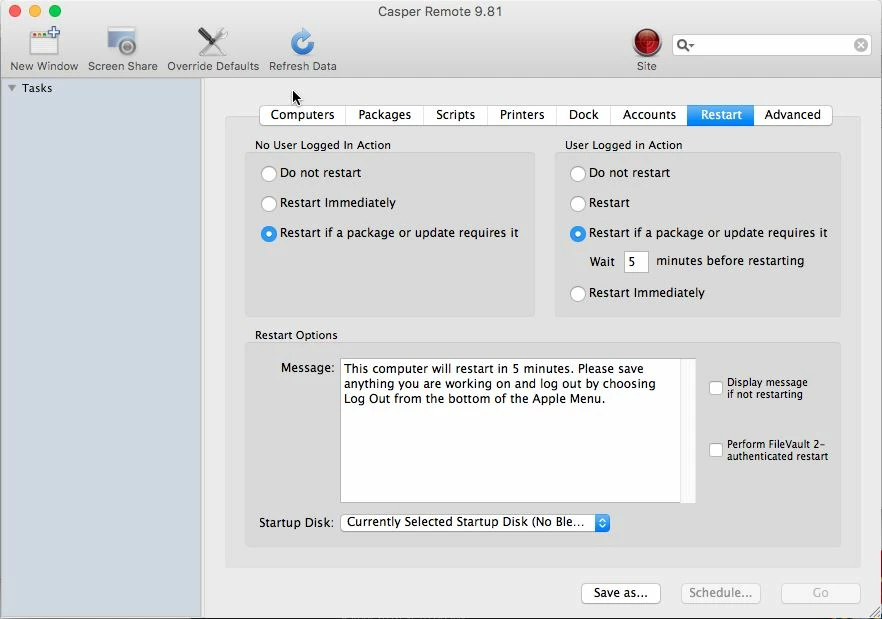Select 'Restart Immediately' under No User Logged In
The width and height of the screenshot is (882, 619).
tap(269, 203)
